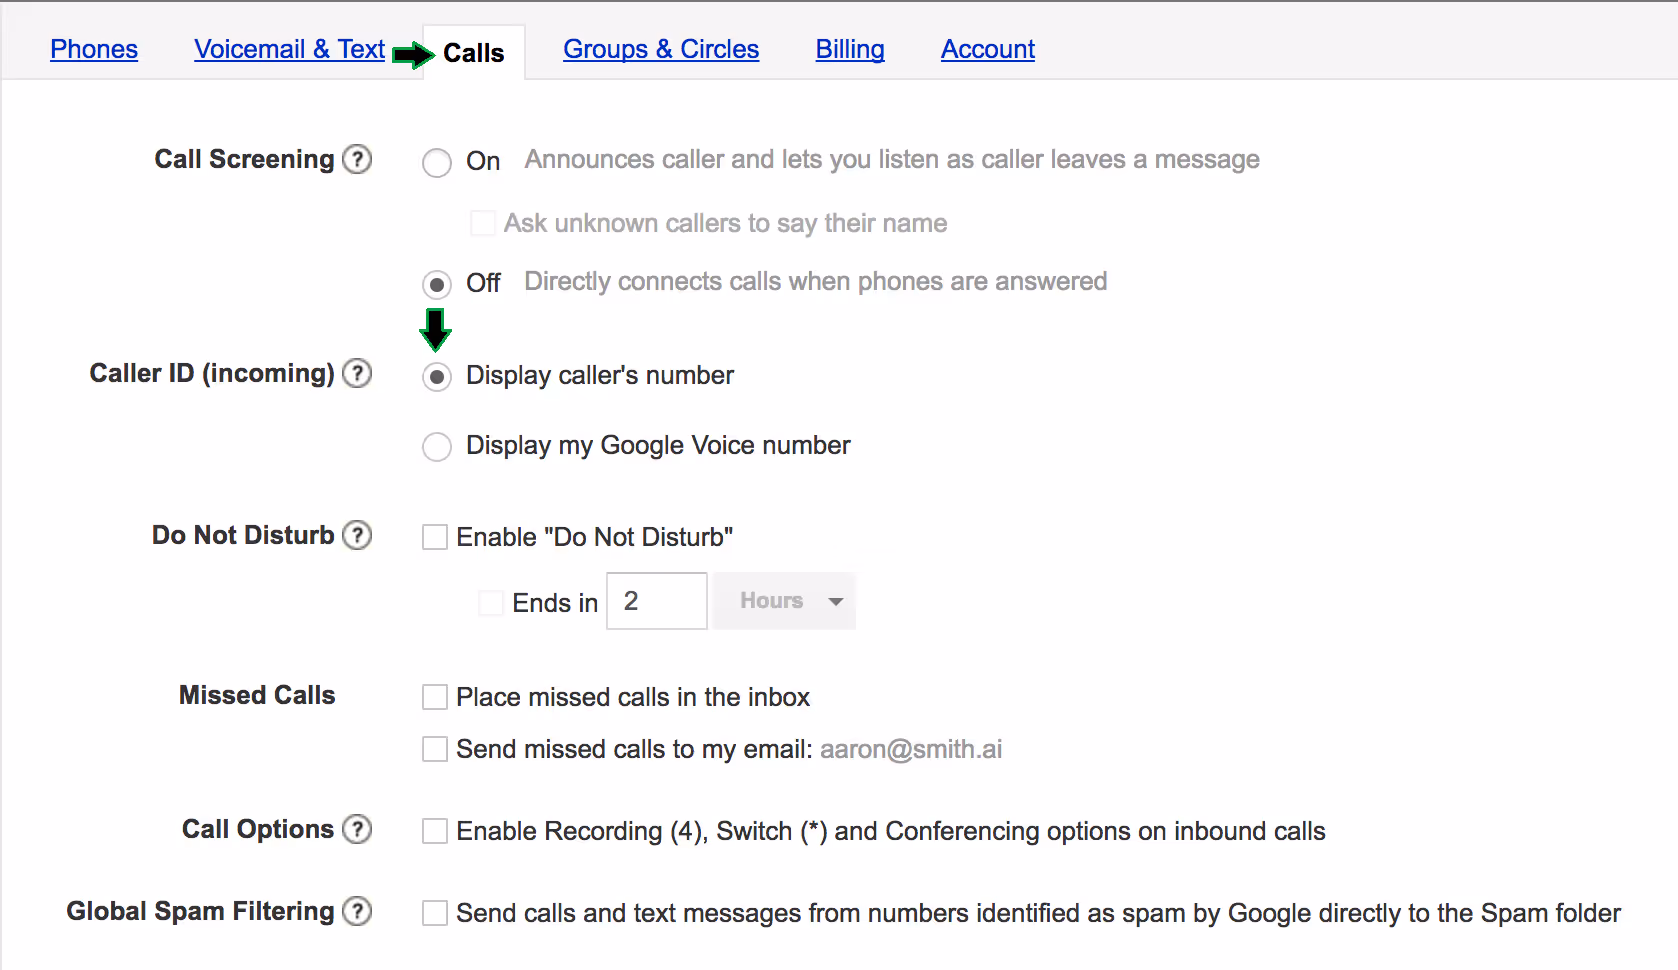Check Send missed calls to my email
This screenshot has height=970, width=1678.
point(435,749)
